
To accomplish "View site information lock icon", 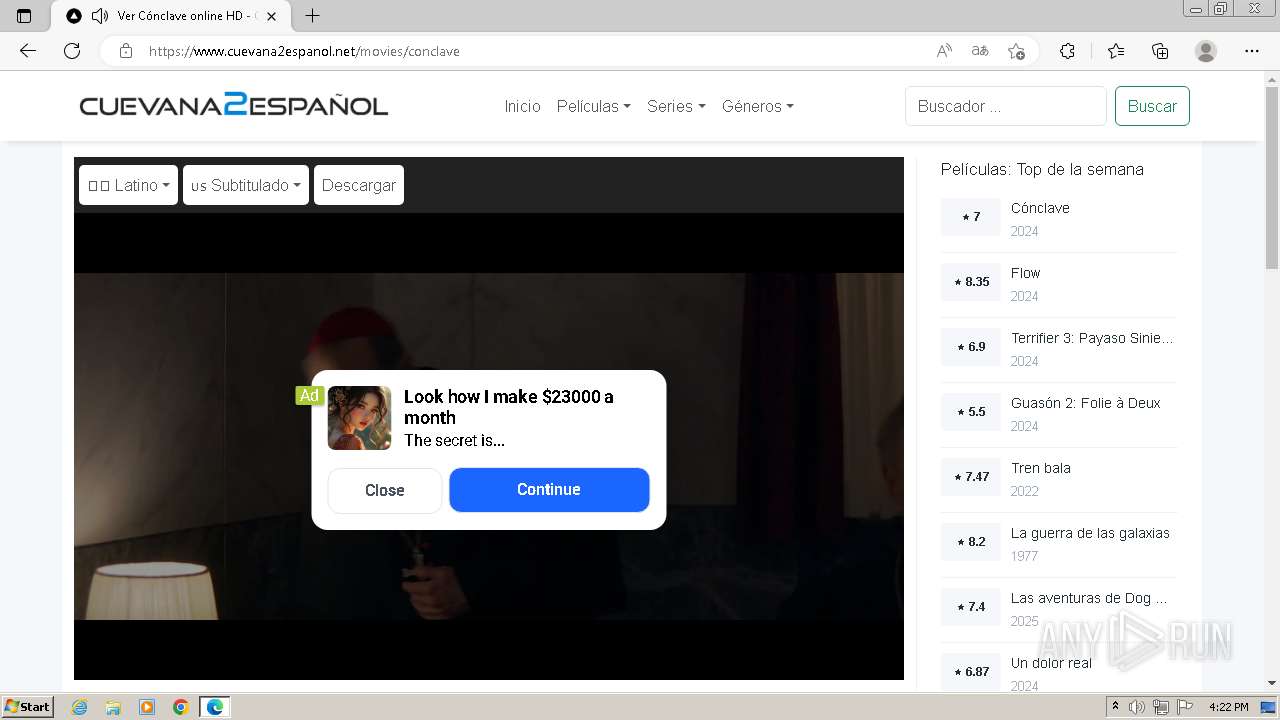I will [126, 51].
